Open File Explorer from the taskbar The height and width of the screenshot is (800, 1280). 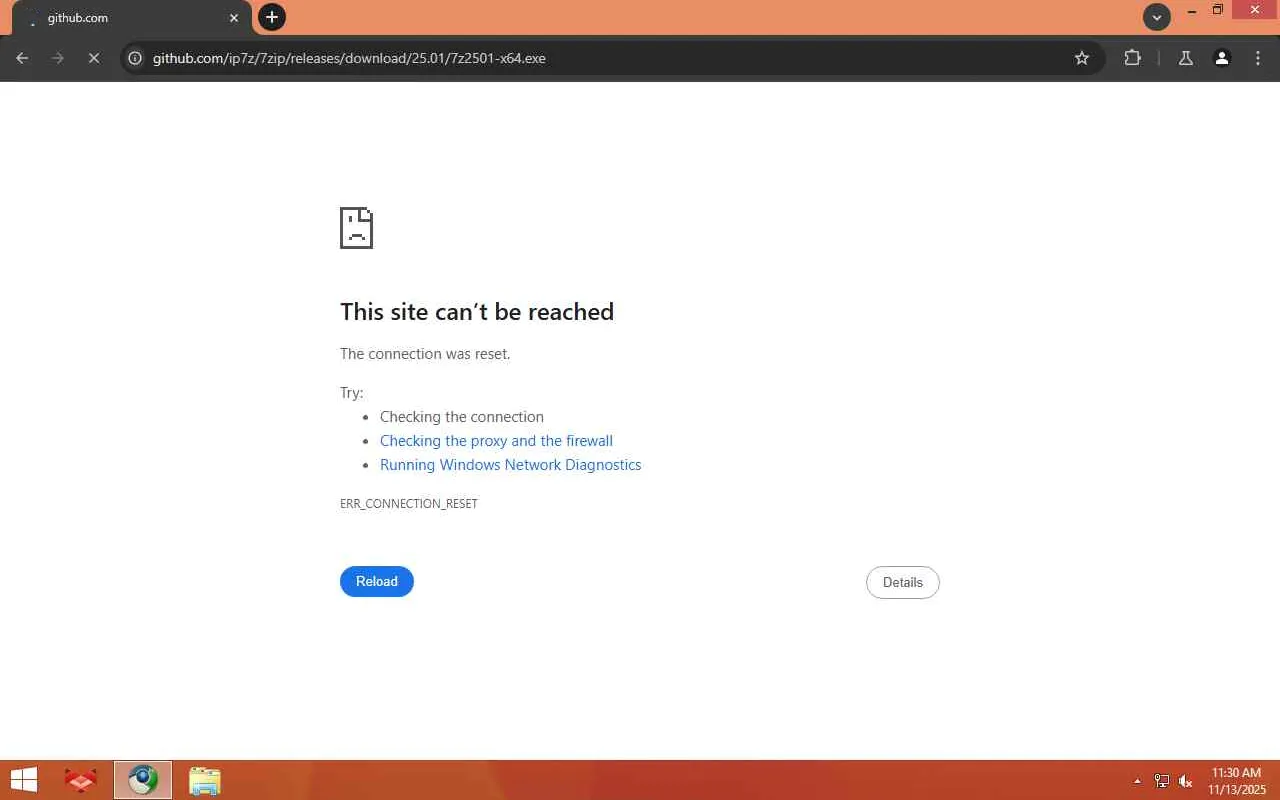click(x=205, y=780)
